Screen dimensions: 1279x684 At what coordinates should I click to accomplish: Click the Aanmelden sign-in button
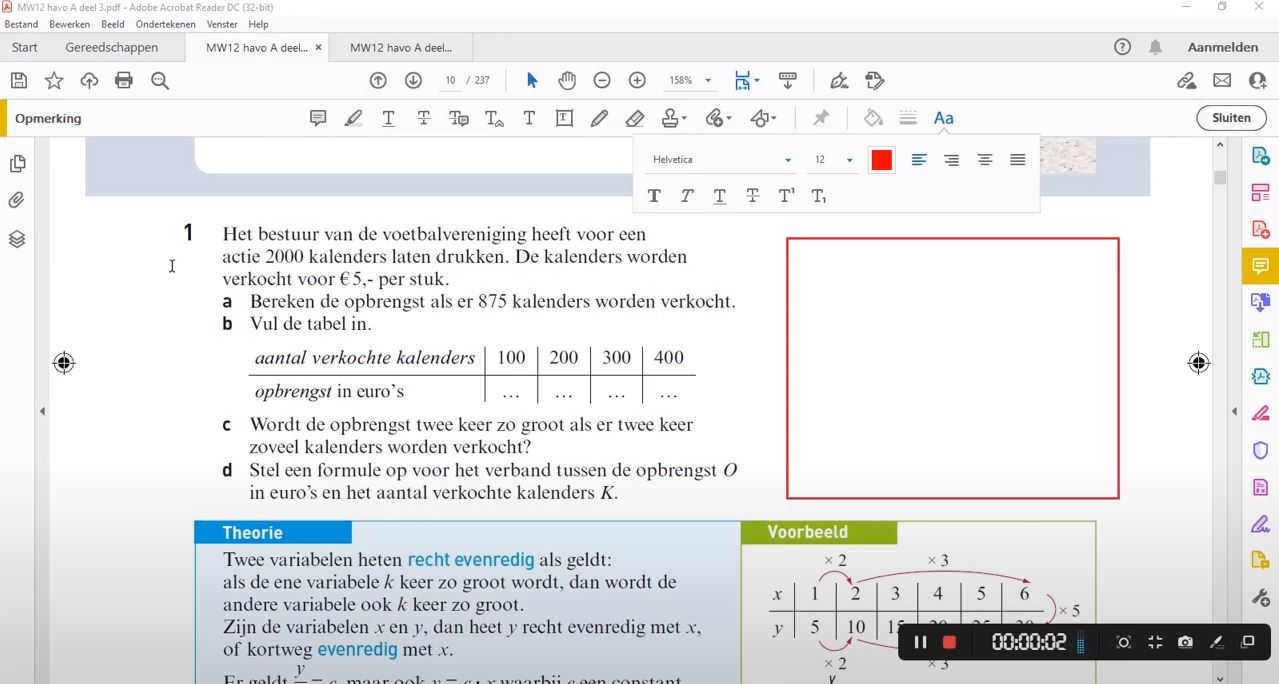point(1223,47)
